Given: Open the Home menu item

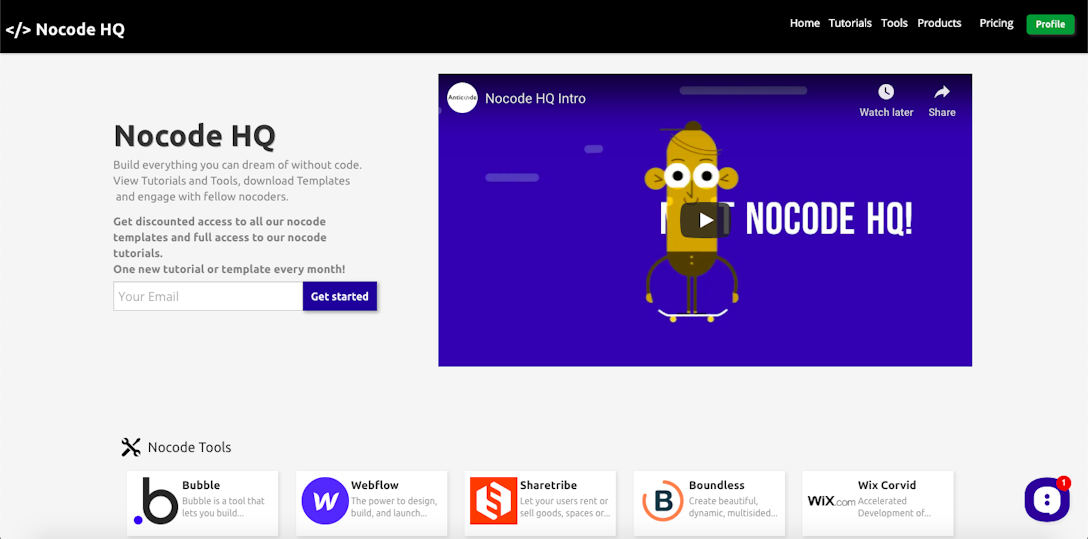Looking at the screenshot, I should pos(804,23).
